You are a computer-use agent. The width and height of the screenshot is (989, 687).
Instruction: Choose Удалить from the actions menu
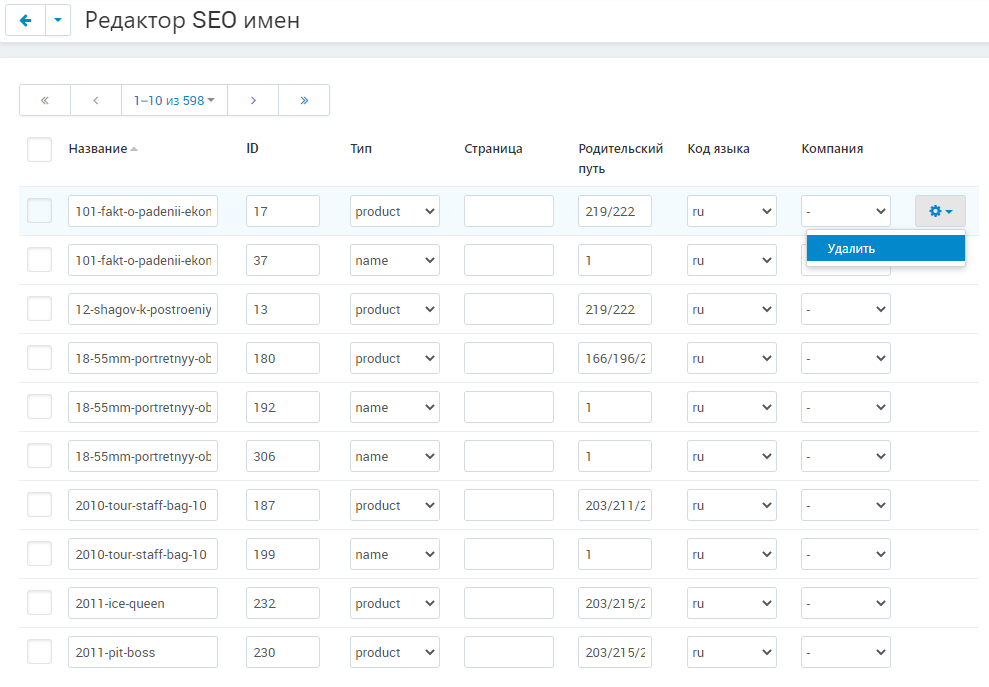point(886,249)
